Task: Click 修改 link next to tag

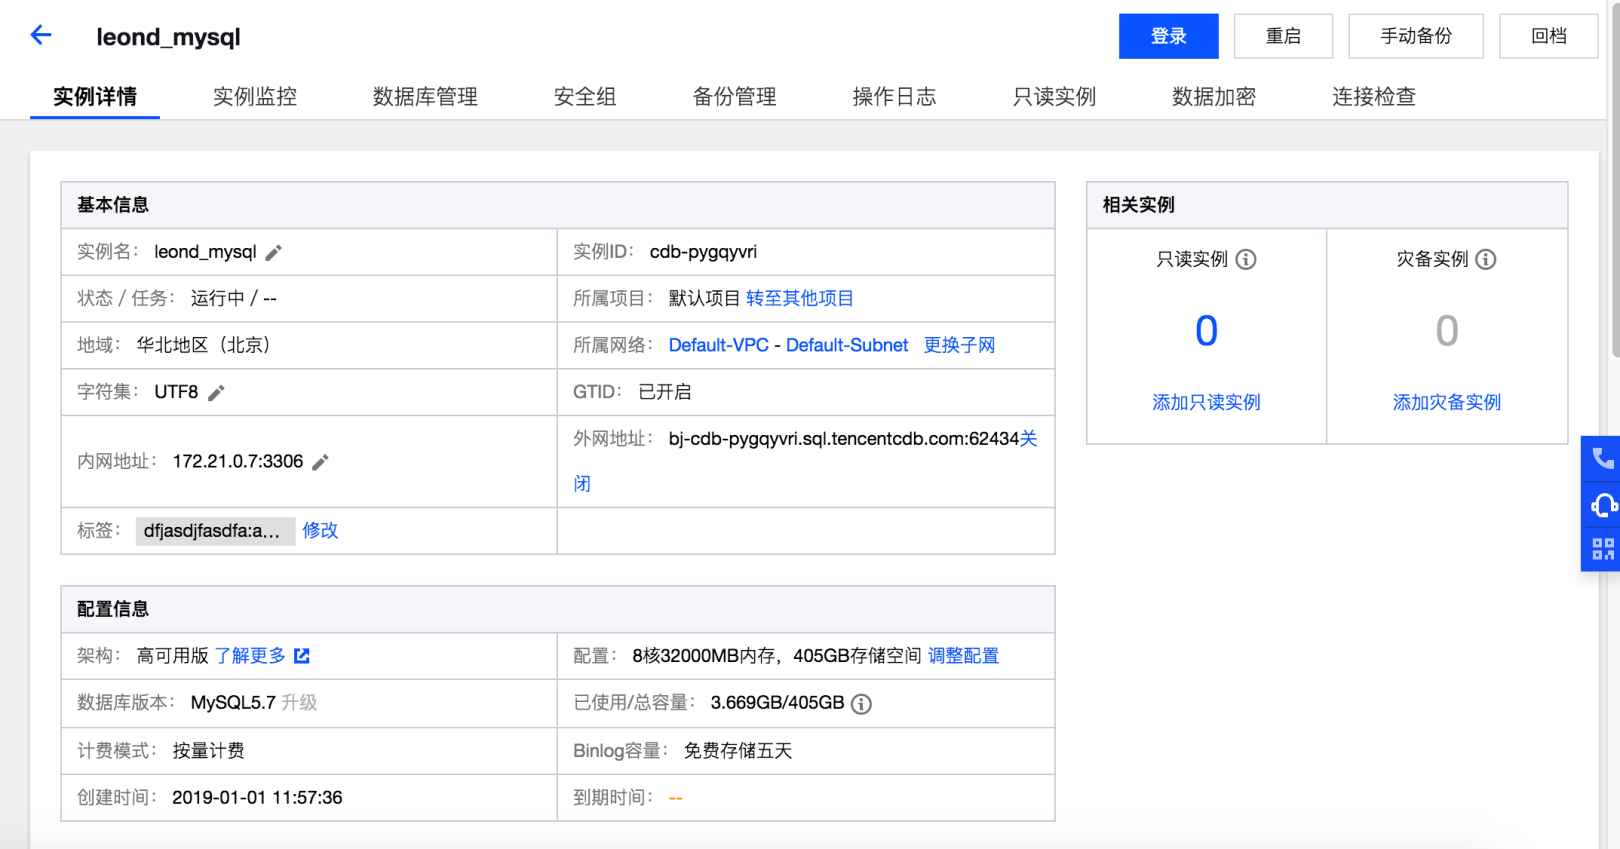Action: pyautogui.click(x=320, y=531)
